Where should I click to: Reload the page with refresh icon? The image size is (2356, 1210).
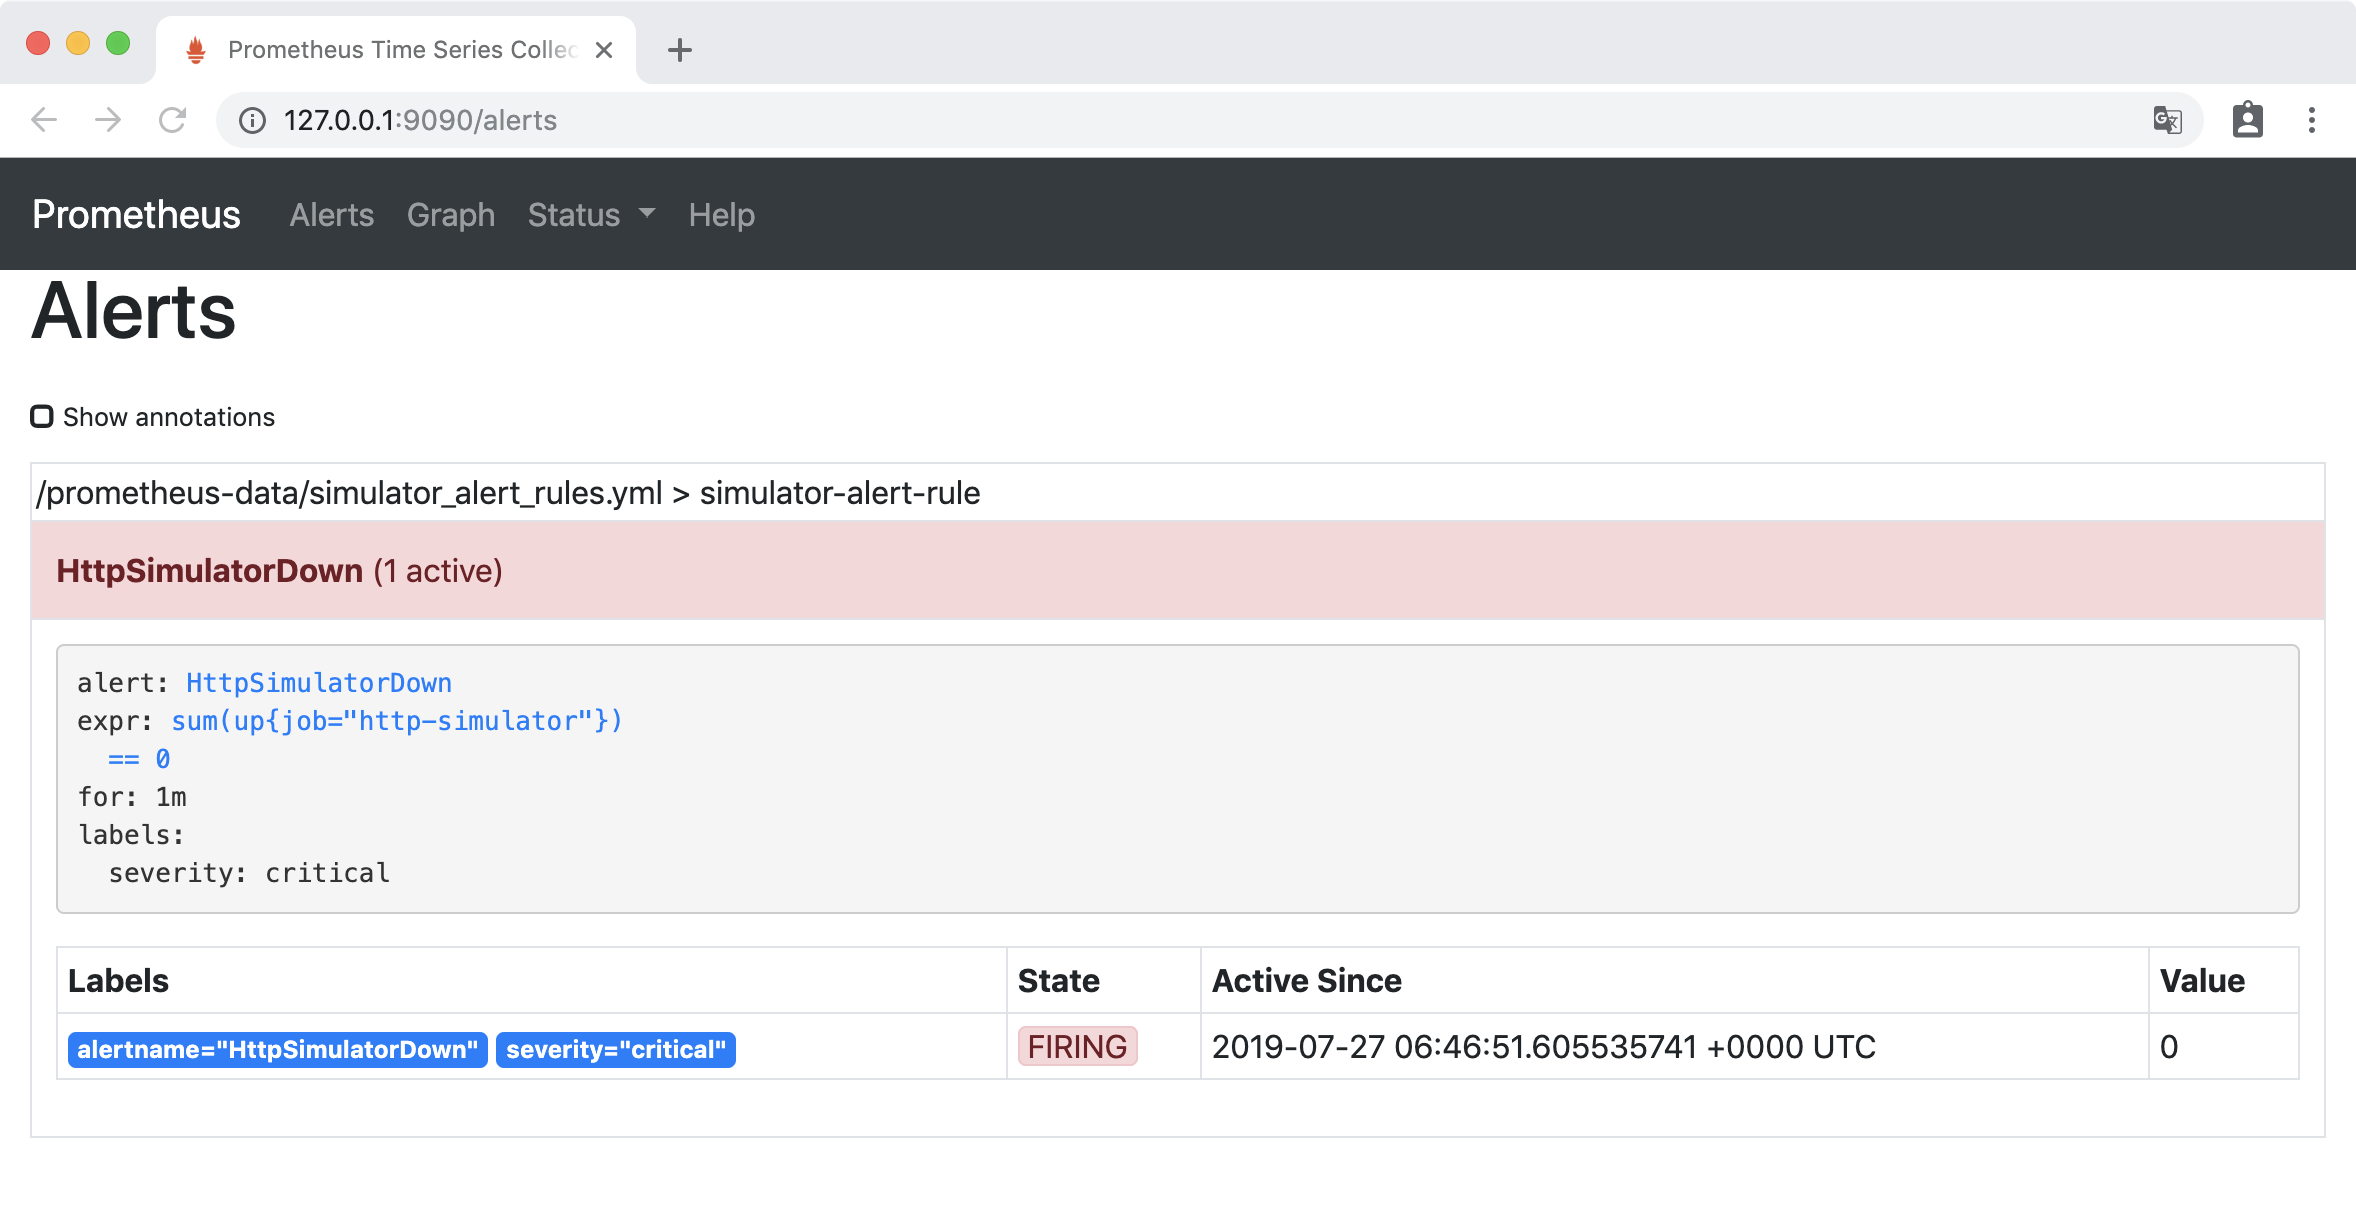point(172,120)
